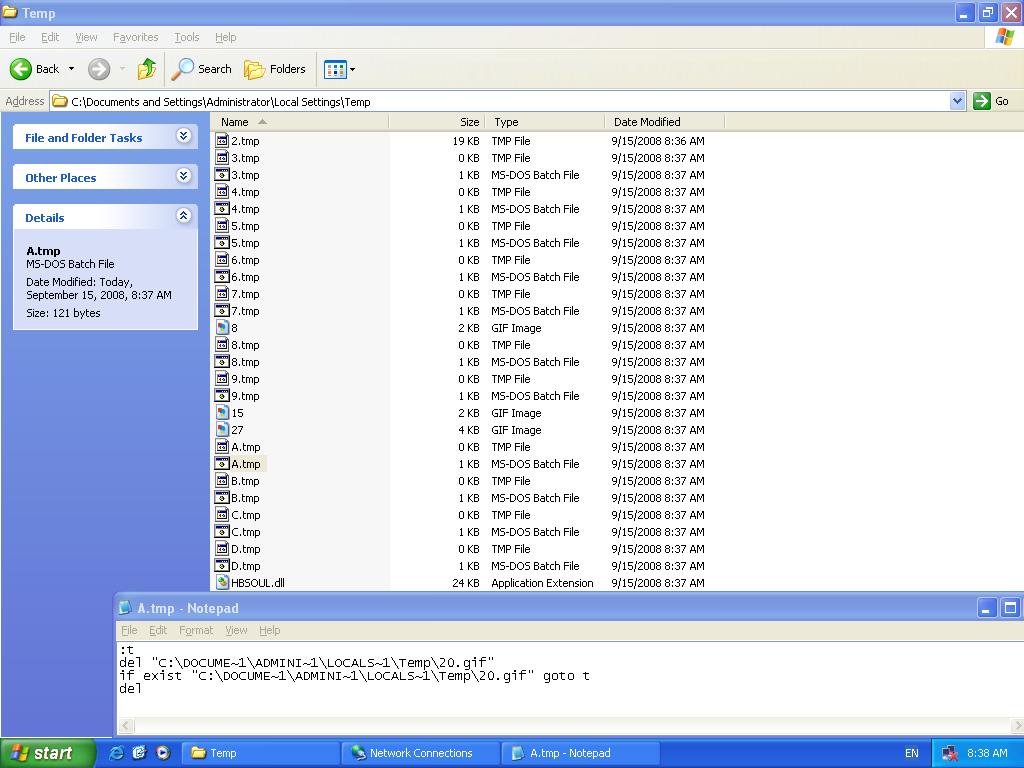Click the network connection tray icon
The width and height of the screenshot is (1024, 768).
click(x=950, y=754)
